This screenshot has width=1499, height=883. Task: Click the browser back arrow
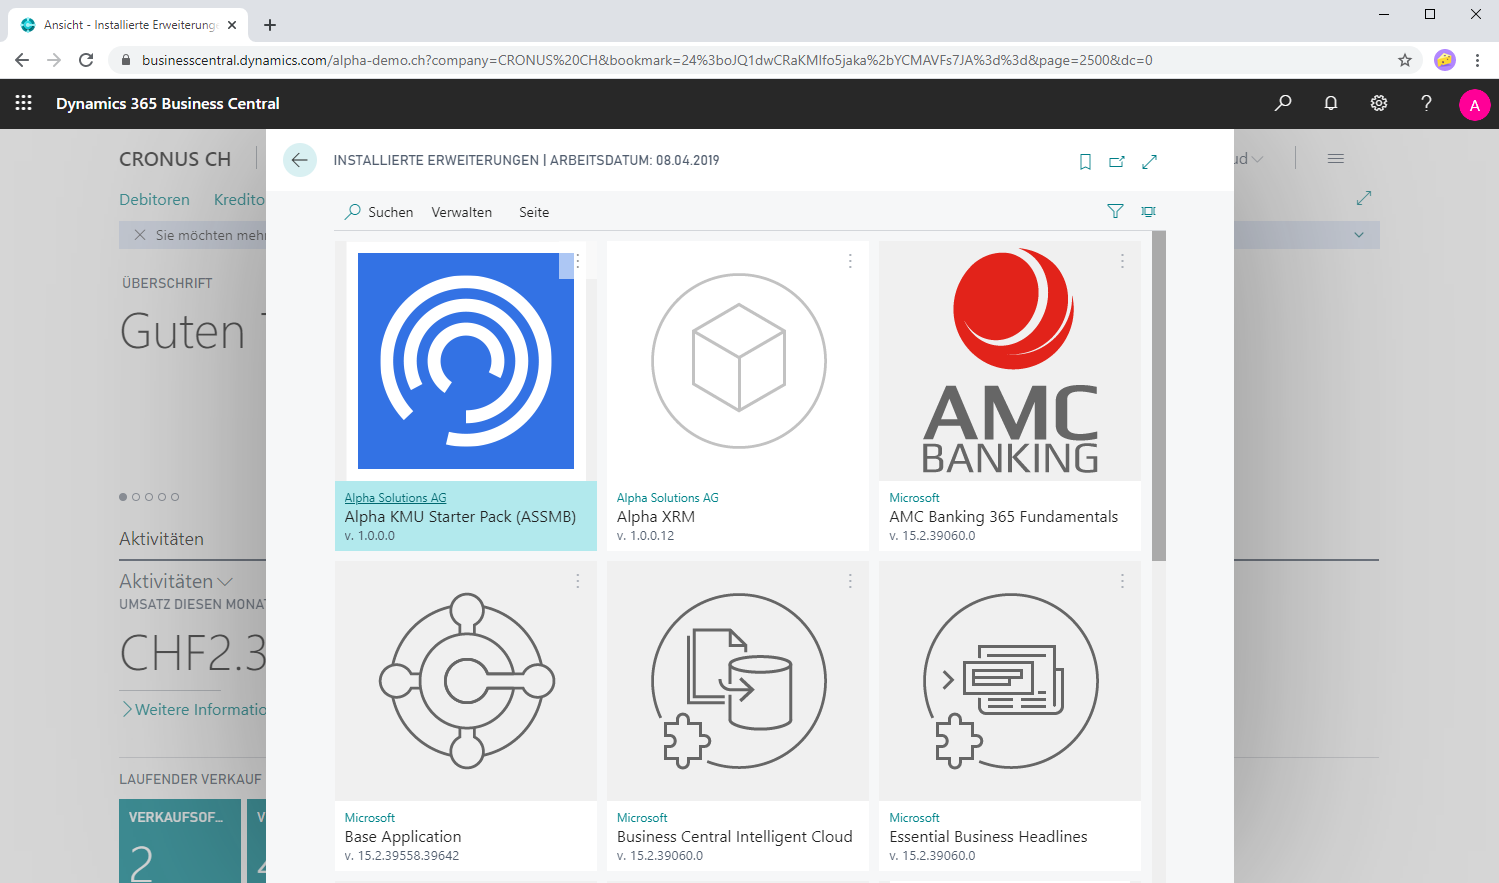pos(22,60)
